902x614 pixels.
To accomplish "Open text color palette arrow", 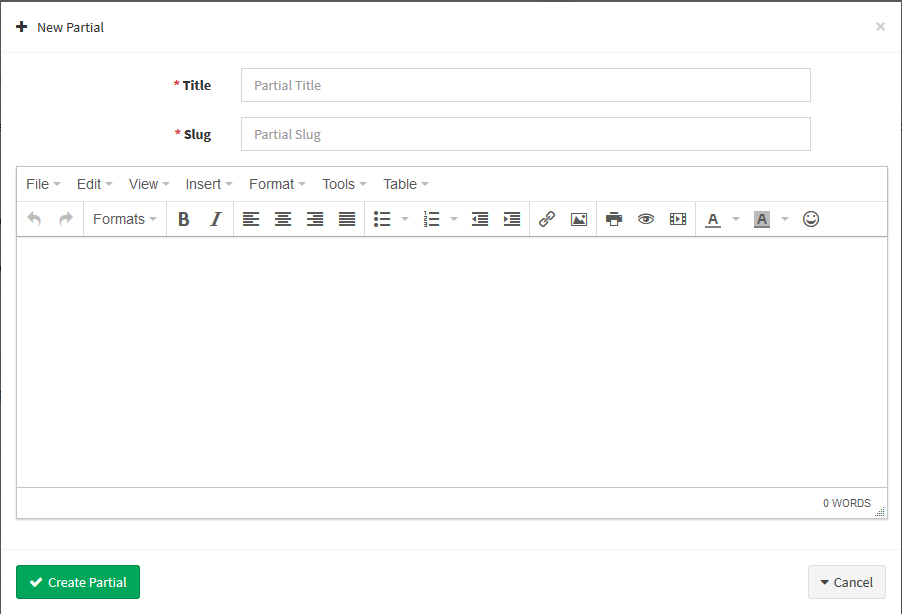I will click(x=735, y=219).
